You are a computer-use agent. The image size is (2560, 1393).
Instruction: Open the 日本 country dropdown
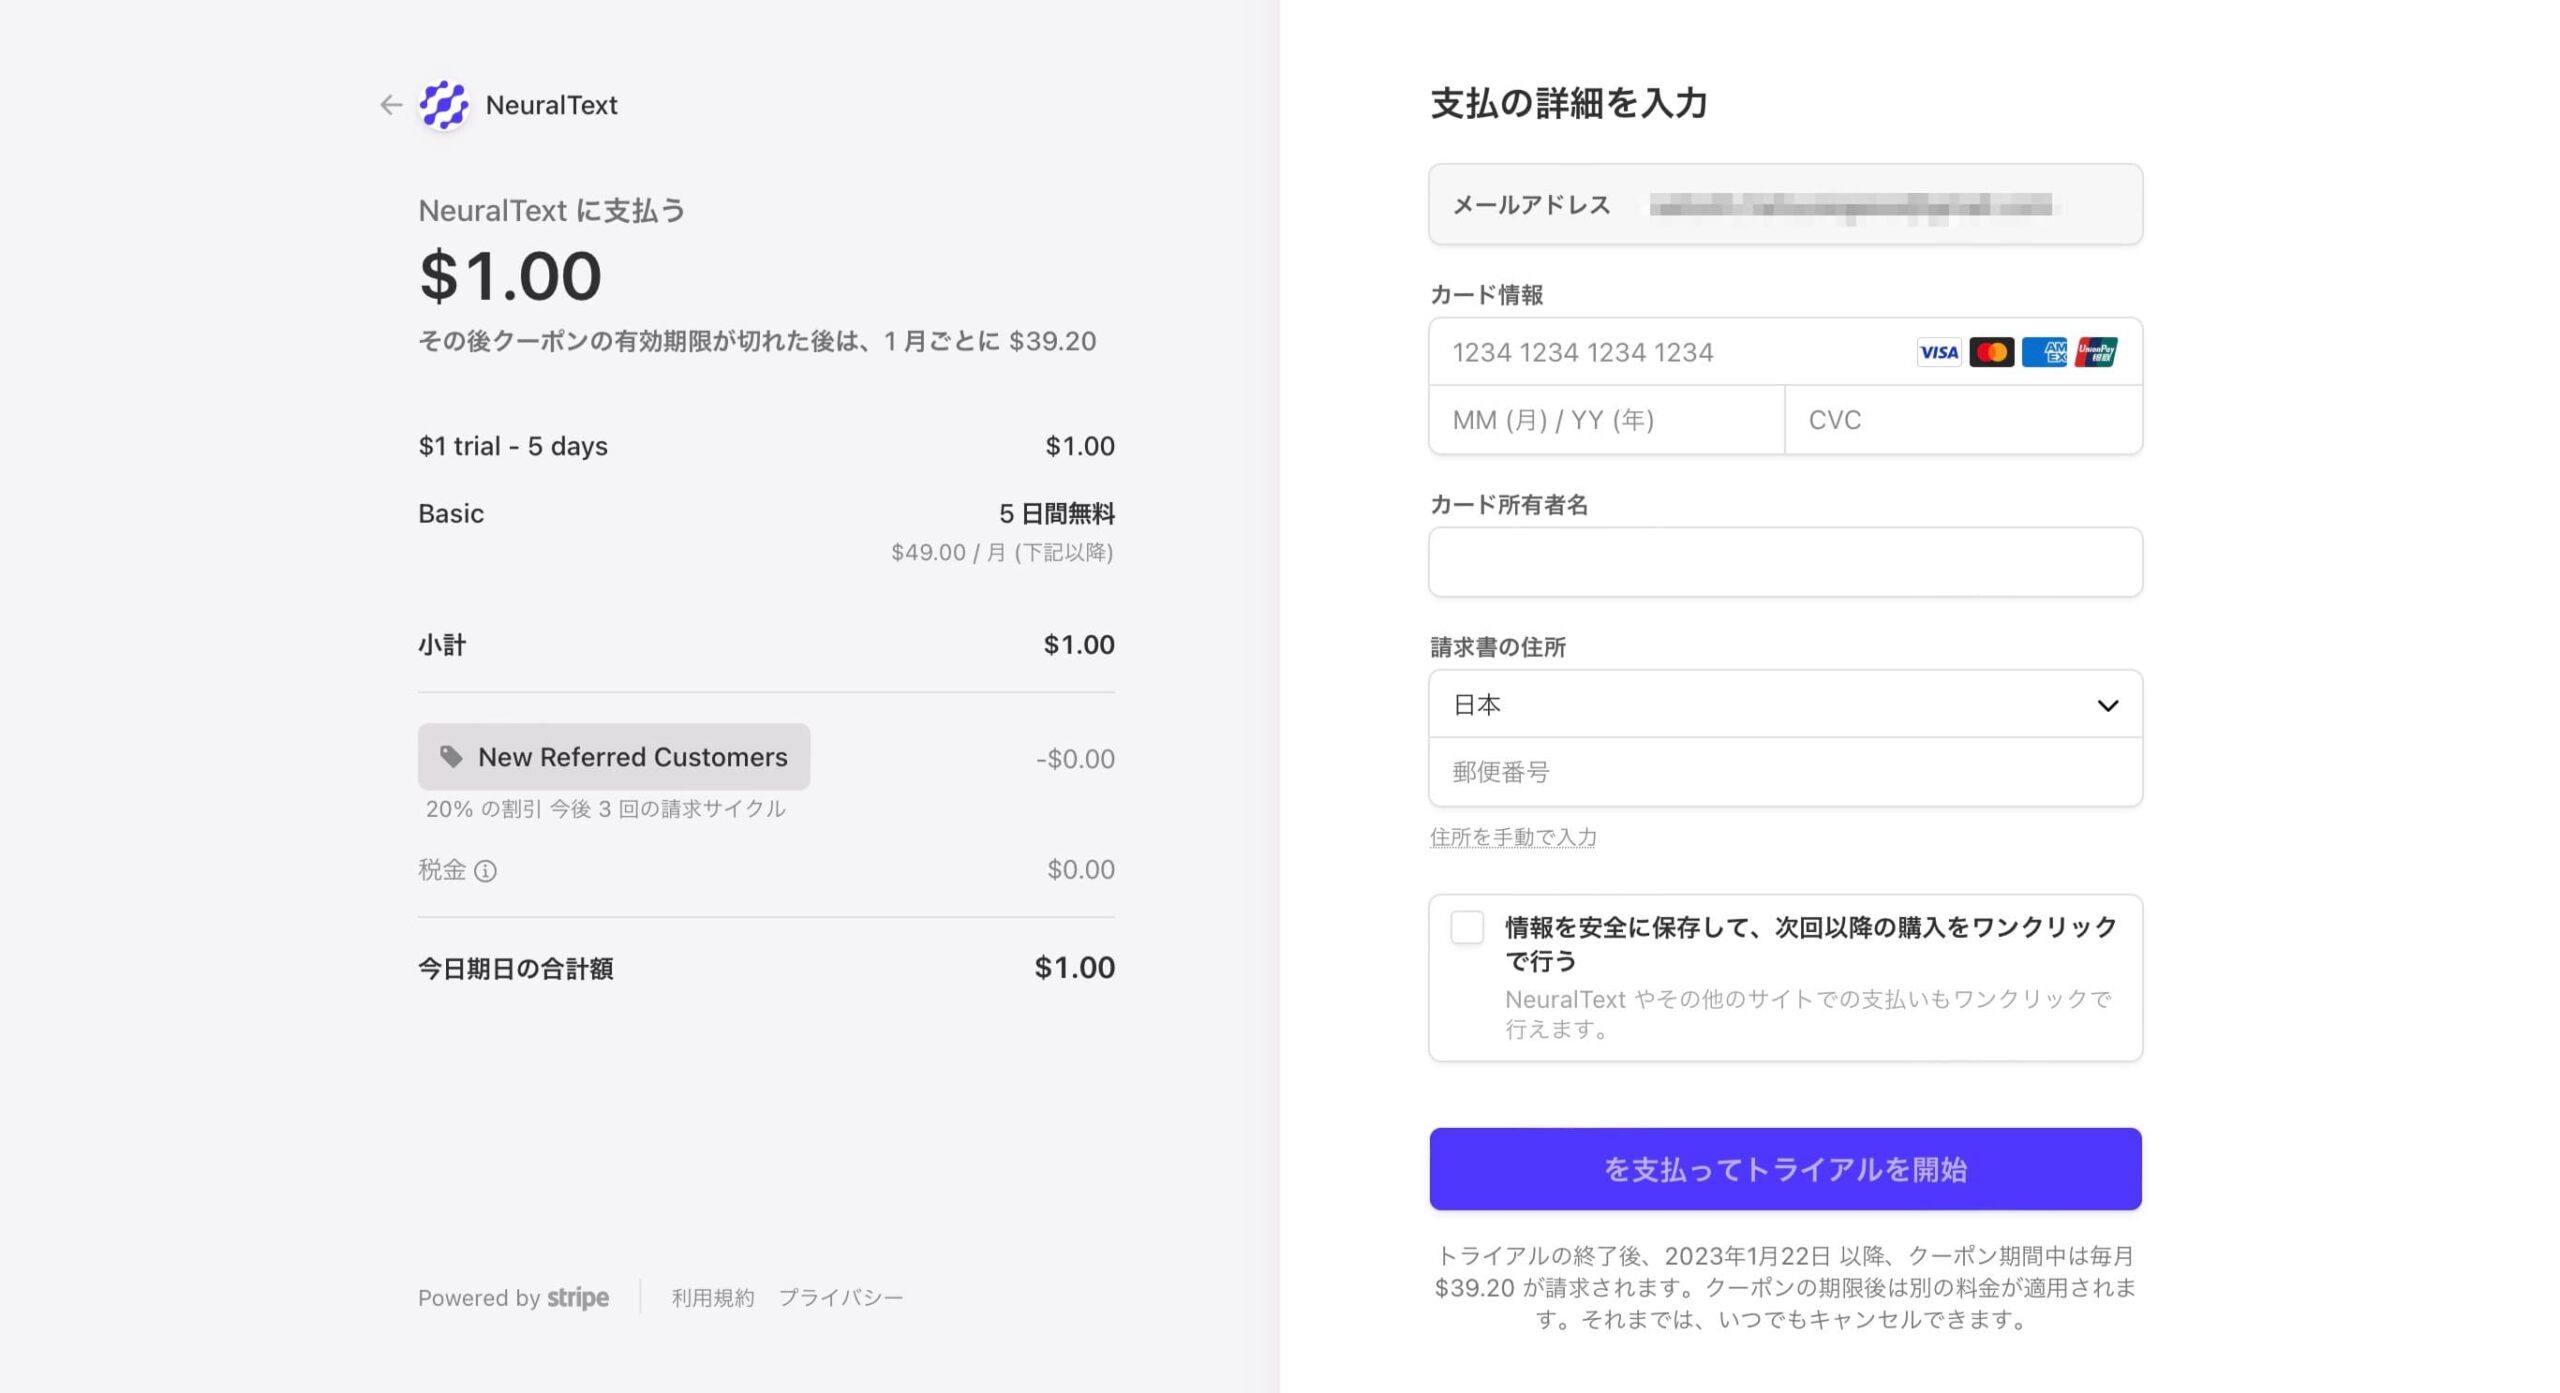(1786, 704)
